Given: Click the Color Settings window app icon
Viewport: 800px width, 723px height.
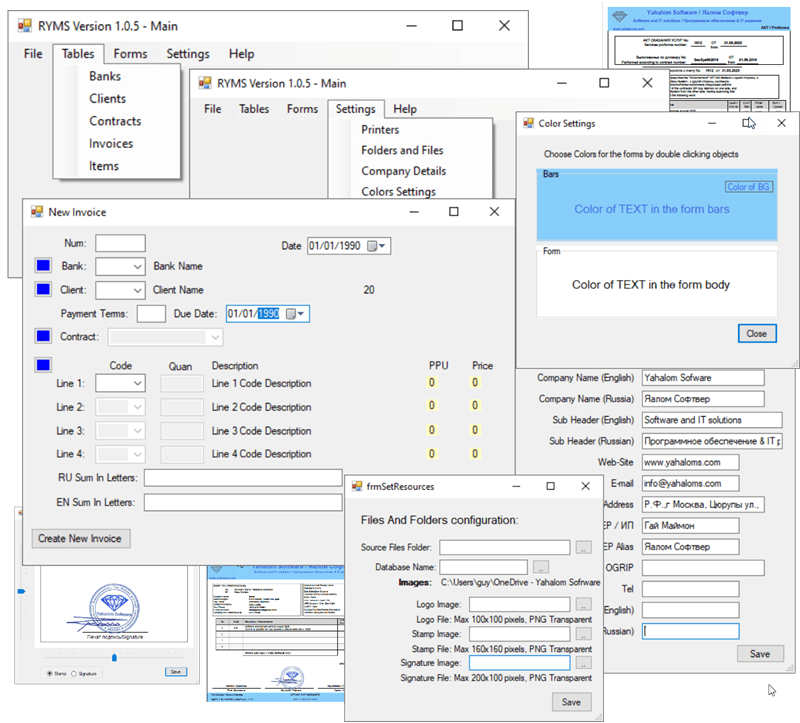Looking at the screenshot, I should (x=528, y=123).
